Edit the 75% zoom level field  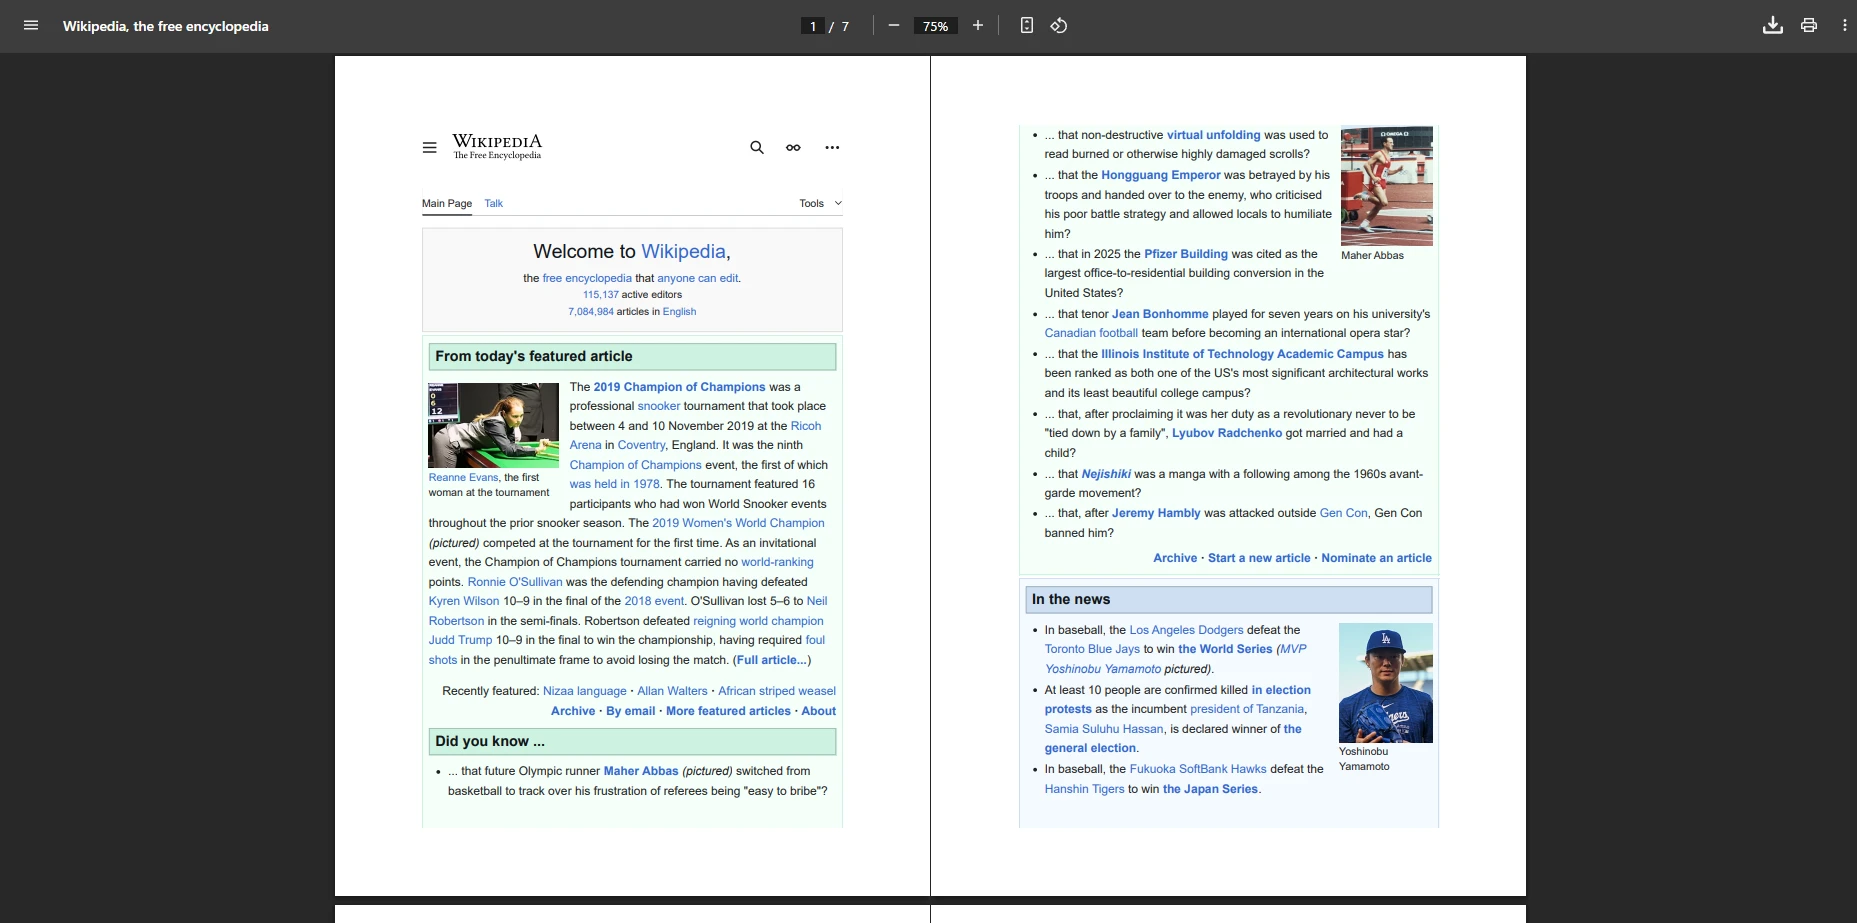pyautogui.click(x=935, y=27)
